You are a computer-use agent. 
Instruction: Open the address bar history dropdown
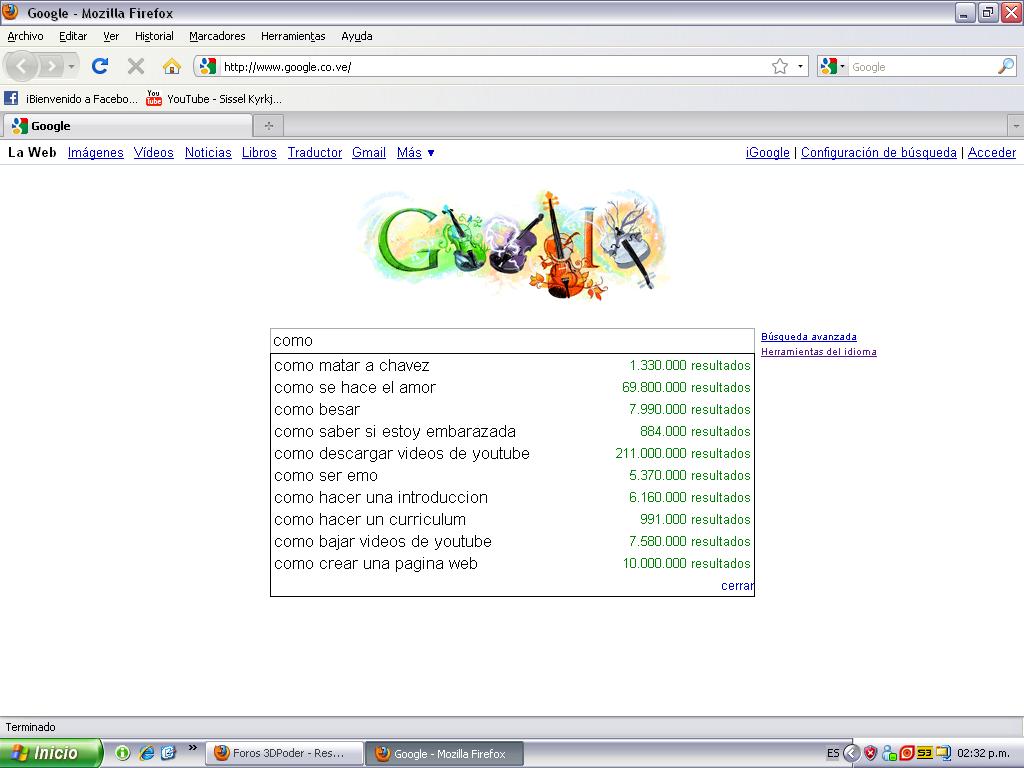click(x=800, y=66)
